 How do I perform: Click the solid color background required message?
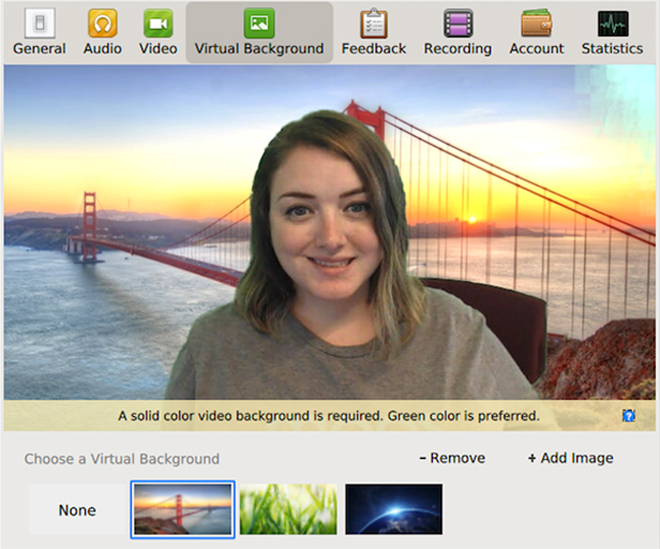(329, 416)
